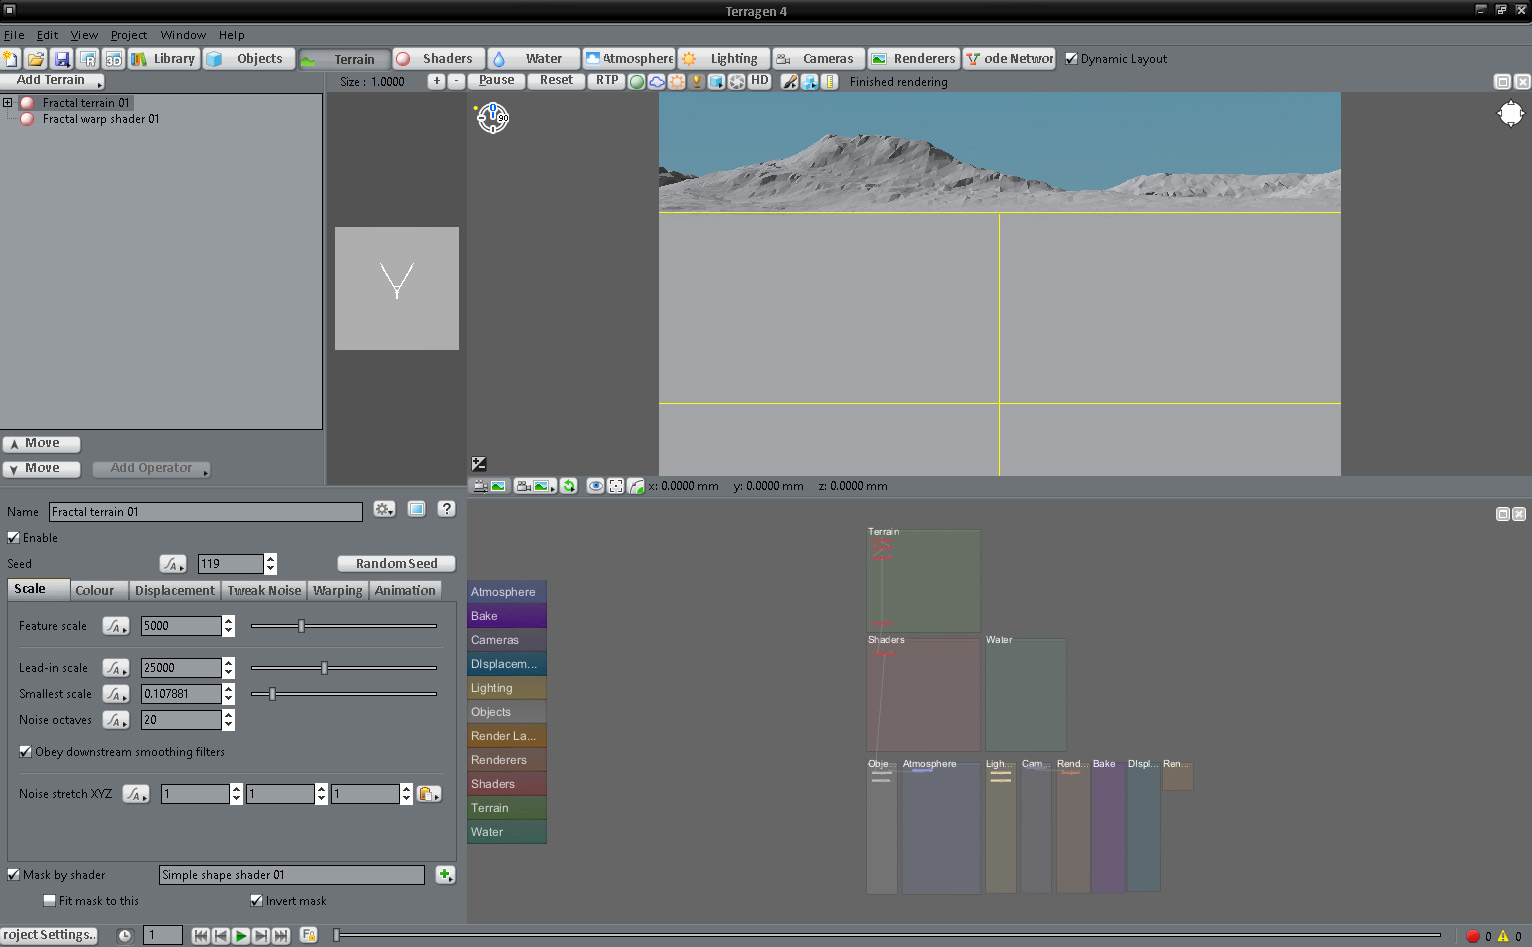Select Fractal warp shader 01 in list
Screen dimensions: 1532x947
[101, 119]
